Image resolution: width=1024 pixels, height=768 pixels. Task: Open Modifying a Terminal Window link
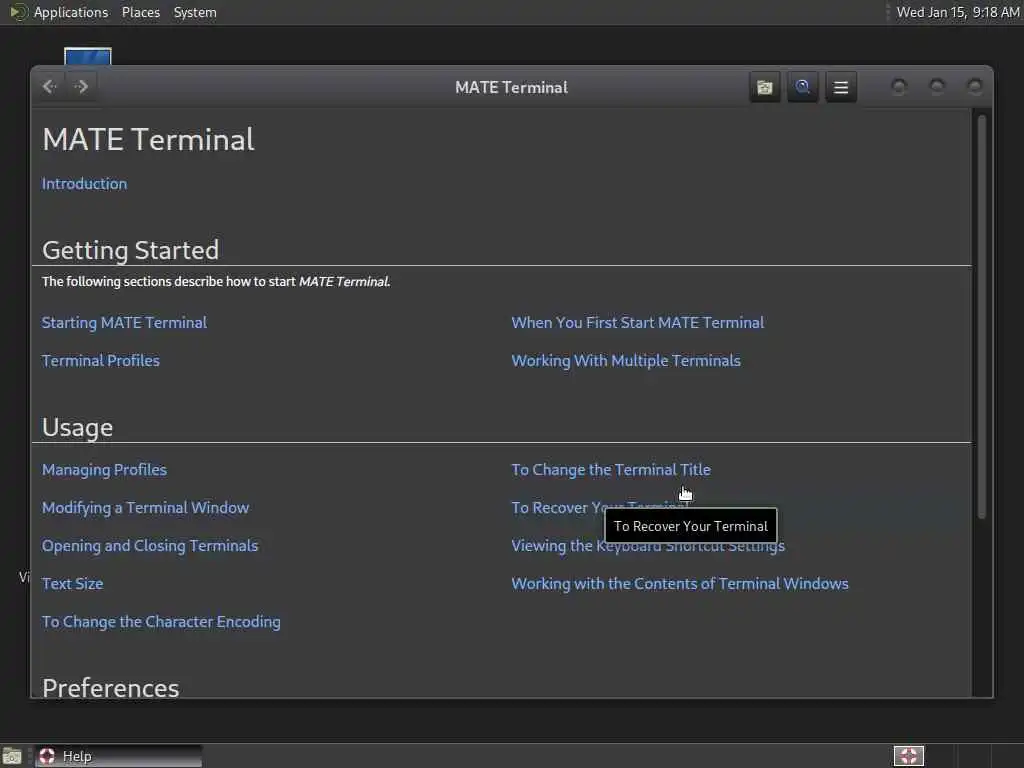[x=145, y=507]
